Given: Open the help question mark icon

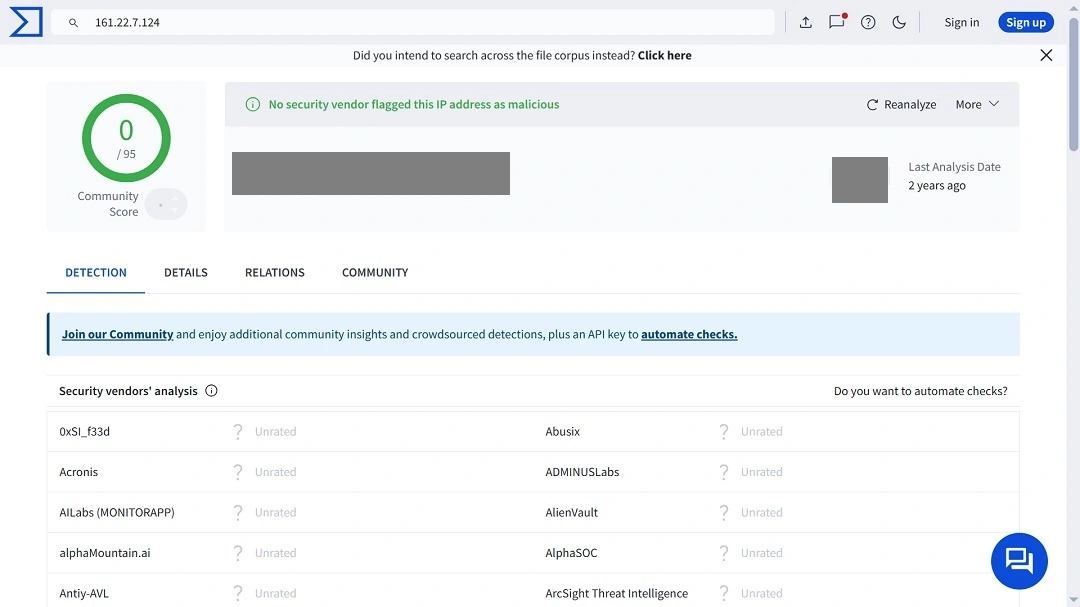Looking at the screenshot, I should [867, 22].
